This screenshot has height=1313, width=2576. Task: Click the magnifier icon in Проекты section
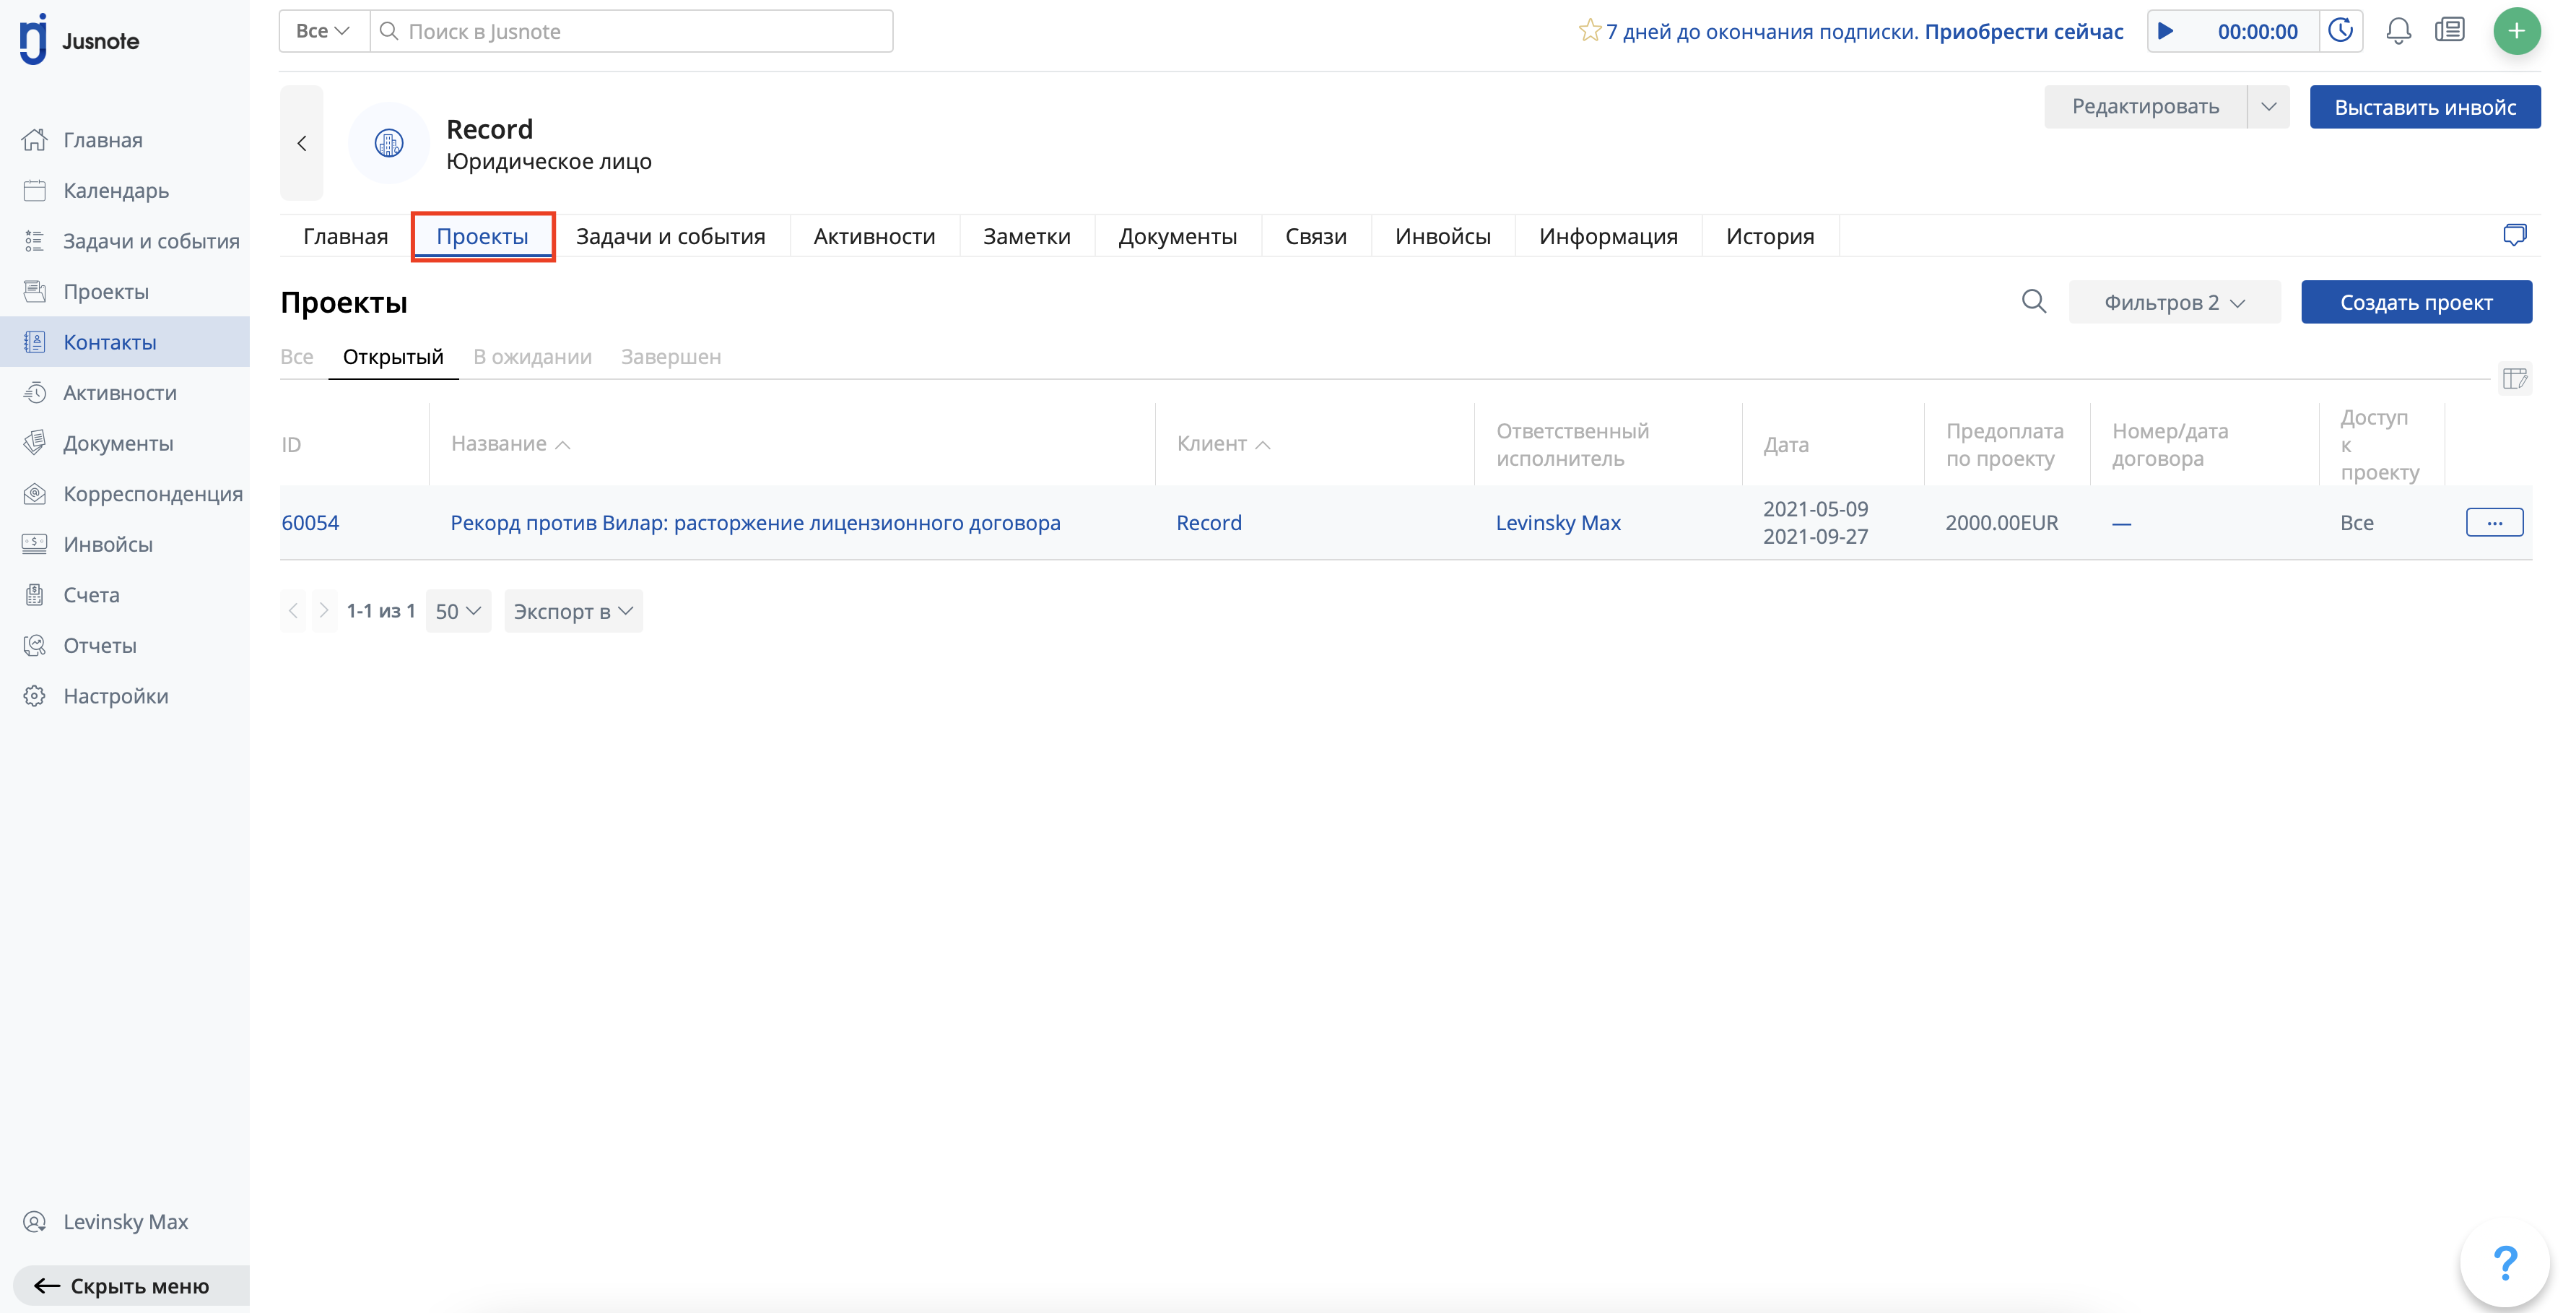coord(2033,302)
